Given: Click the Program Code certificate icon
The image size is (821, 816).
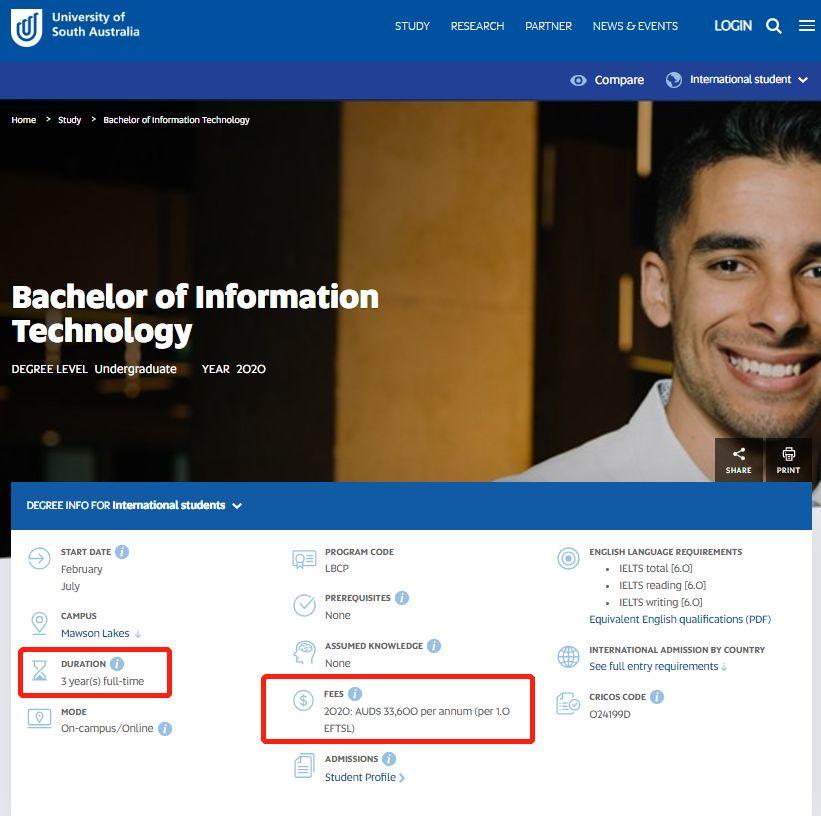Looking at the screenshot, I should coord(304,559).
